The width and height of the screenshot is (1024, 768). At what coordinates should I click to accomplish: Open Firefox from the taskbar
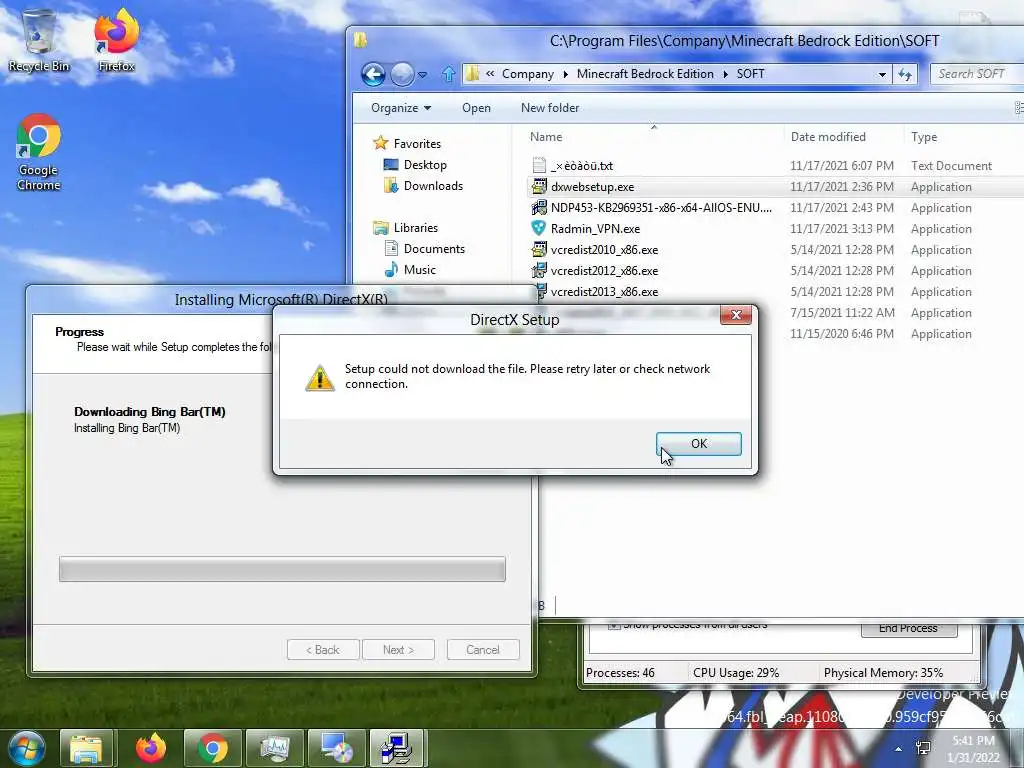click(151, 748)
